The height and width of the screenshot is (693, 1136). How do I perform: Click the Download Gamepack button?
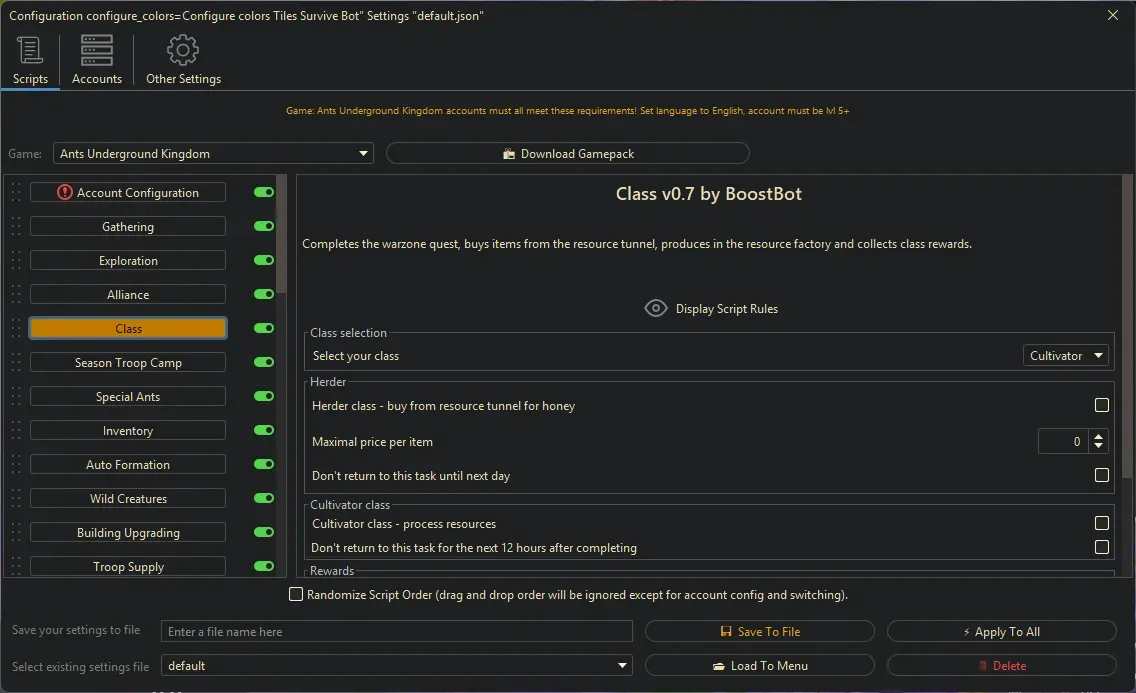tap(567, 154)
